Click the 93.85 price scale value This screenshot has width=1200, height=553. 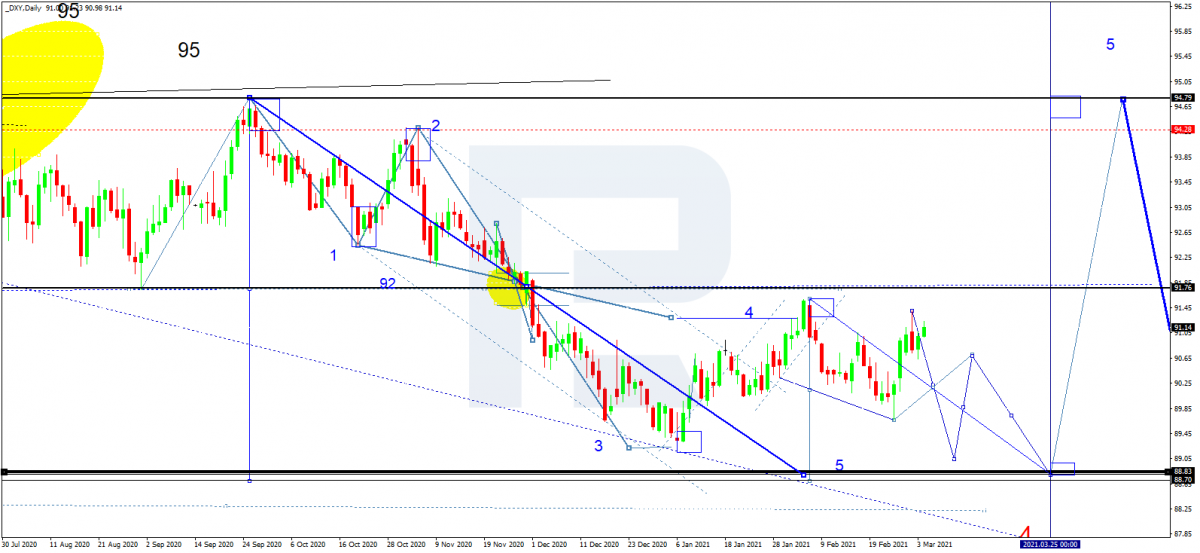[x=1182, y=157]
